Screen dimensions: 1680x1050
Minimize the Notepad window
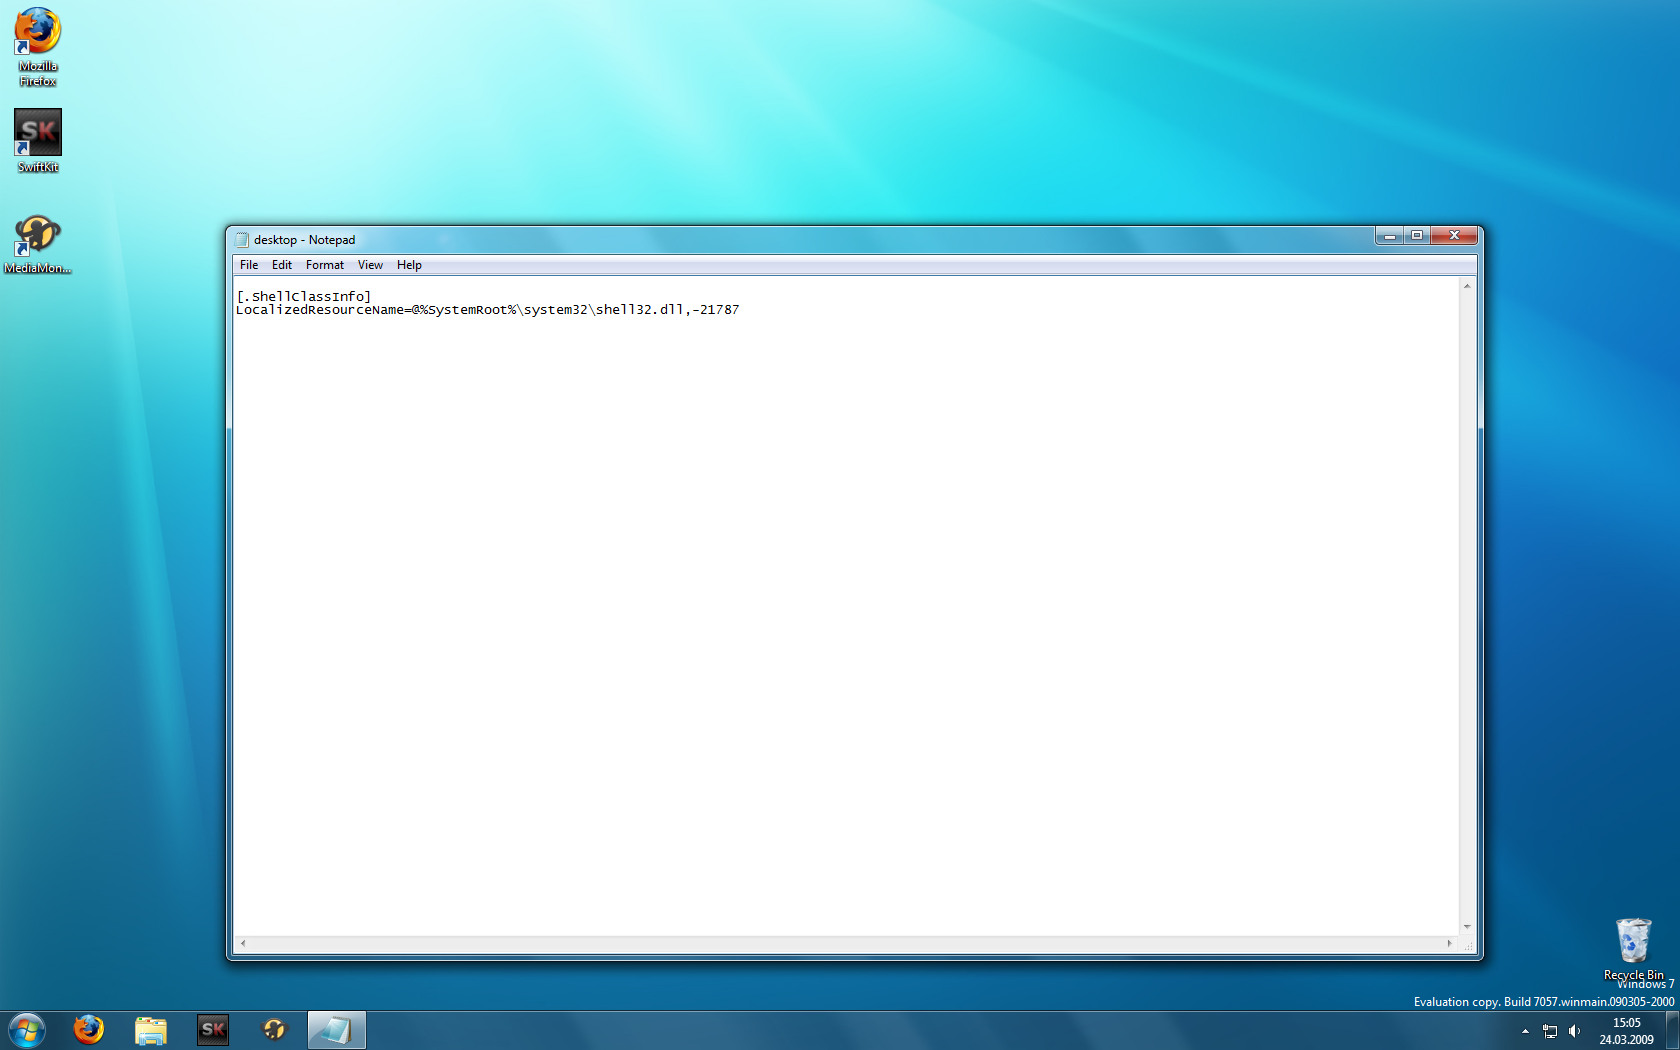[1390, 236]
